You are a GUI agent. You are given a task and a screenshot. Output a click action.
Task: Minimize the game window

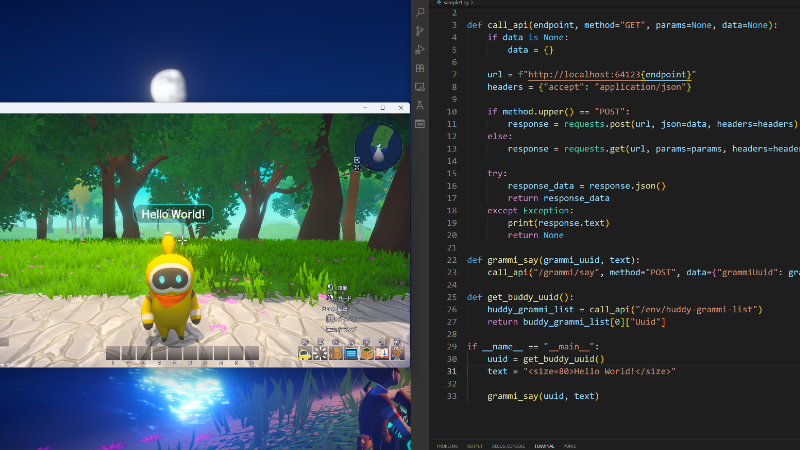(x=365, y=108)
